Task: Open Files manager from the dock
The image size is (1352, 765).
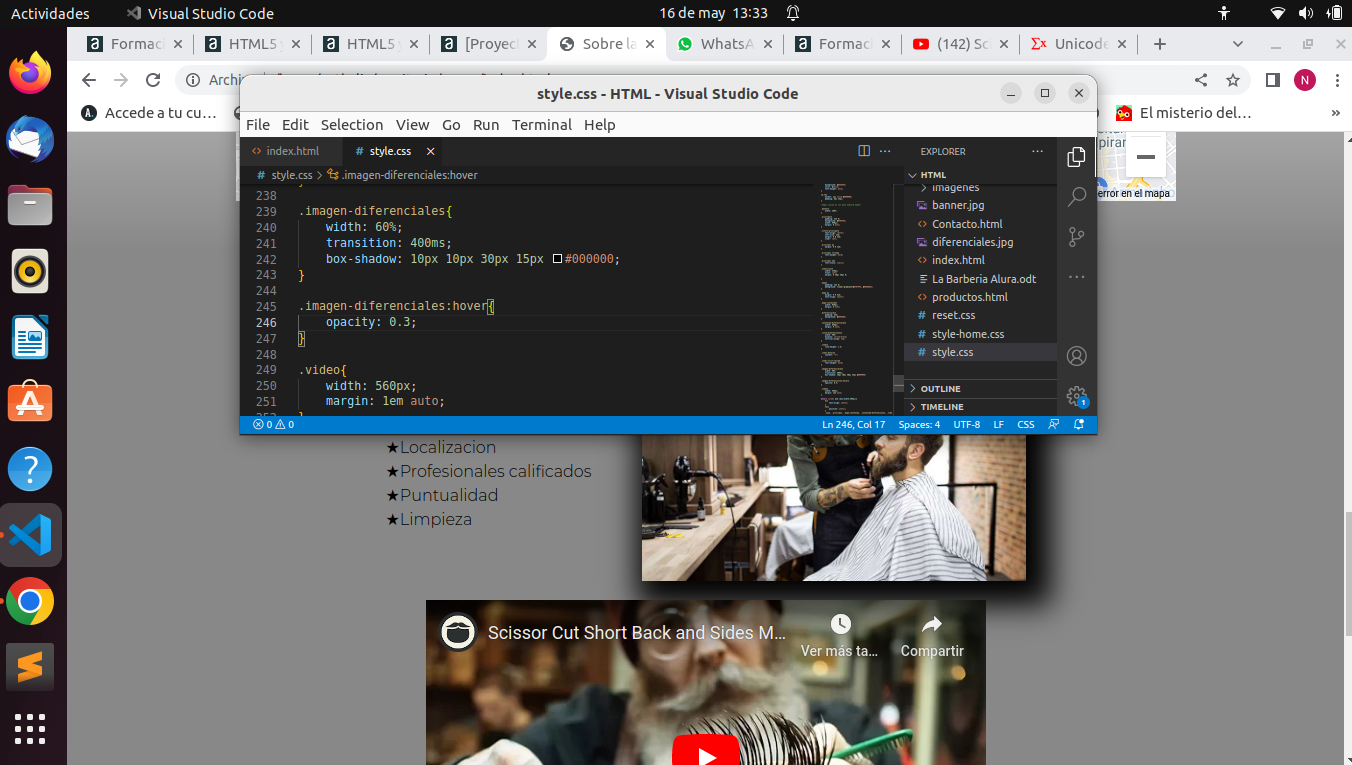Action: point(30,205)
